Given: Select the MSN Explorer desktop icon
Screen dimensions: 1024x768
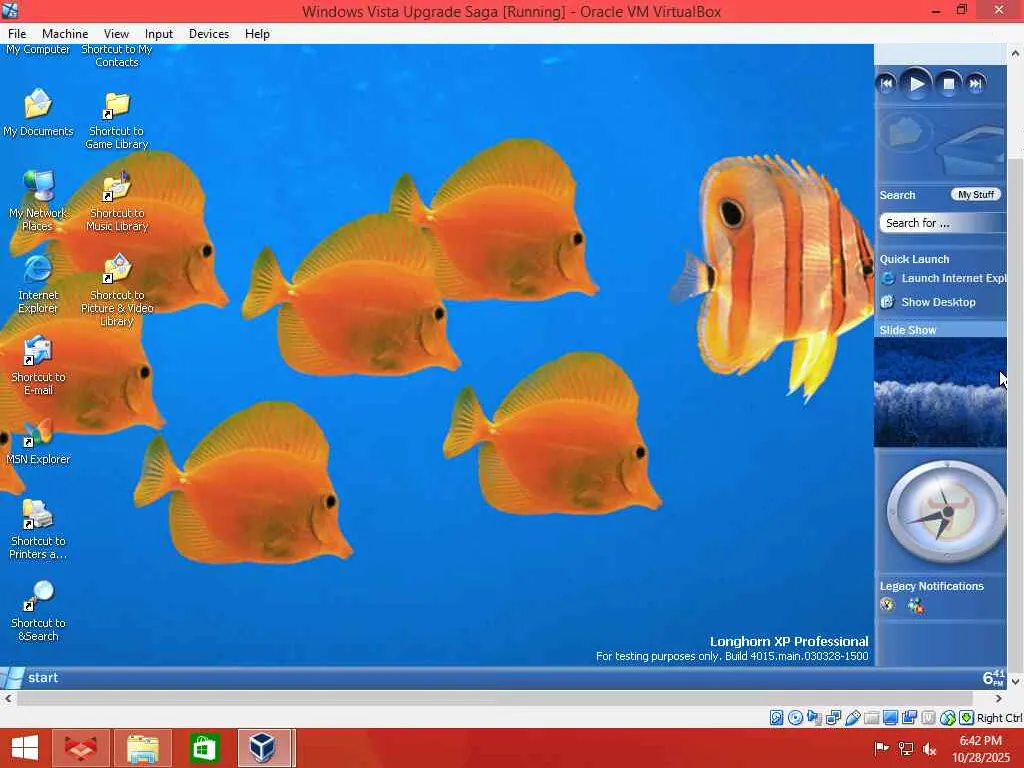Looking at the screenshot, I should 38,441.
